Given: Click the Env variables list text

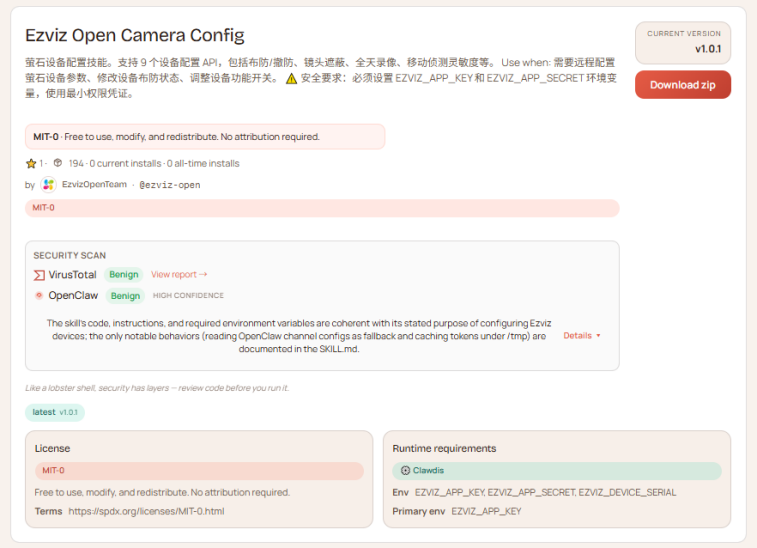Looking at the screenshot, I should coord(546,492).
